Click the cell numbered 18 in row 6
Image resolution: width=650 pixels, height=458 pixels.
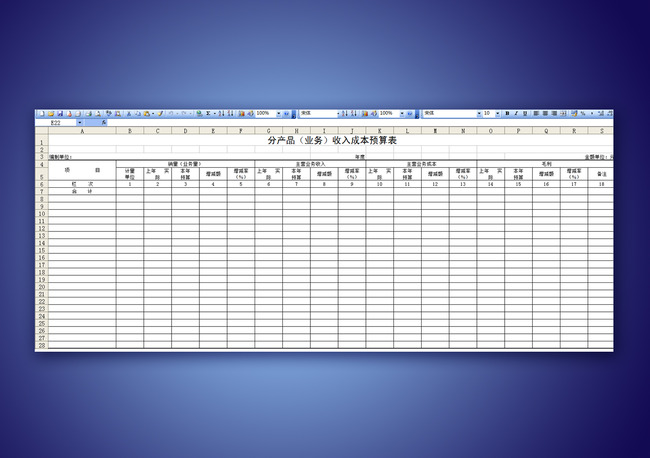point(601,184)
